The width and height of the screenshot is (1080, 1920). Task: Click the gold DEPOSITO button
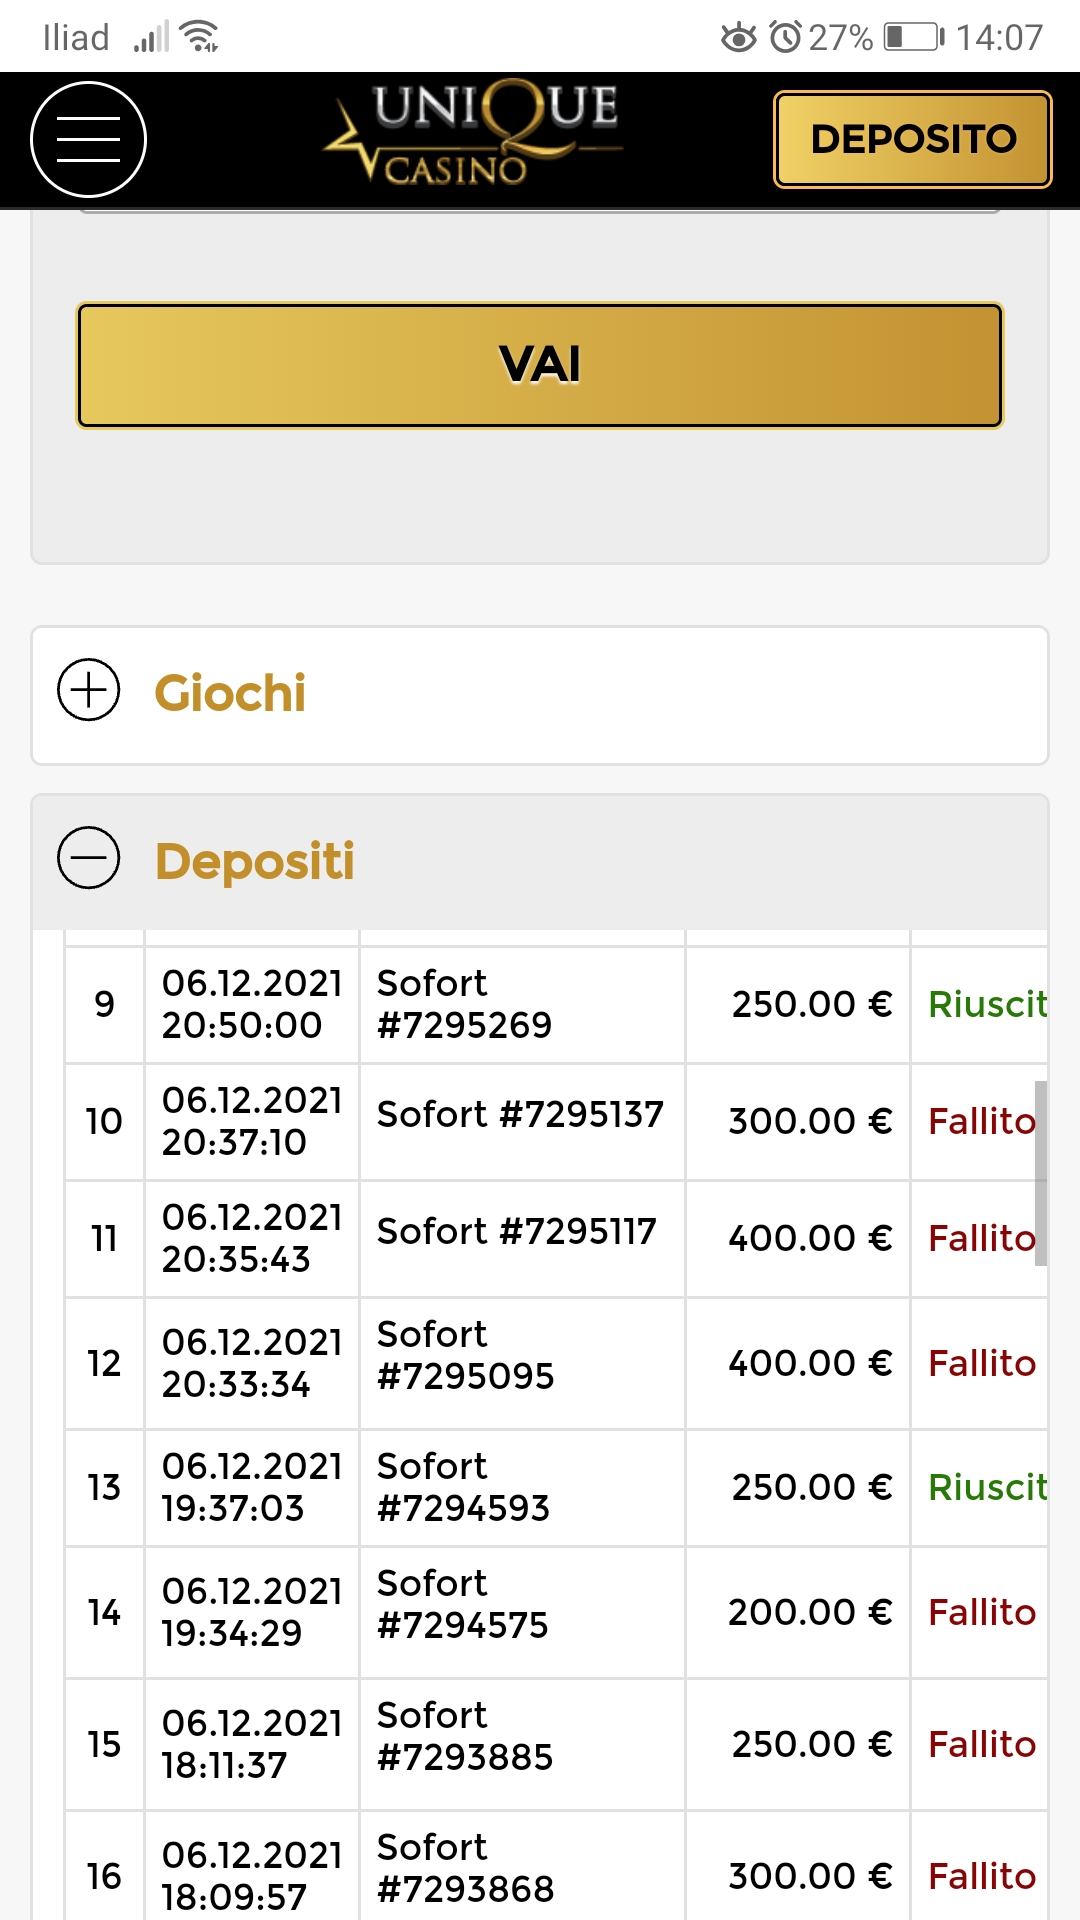[x=912, y=139]
